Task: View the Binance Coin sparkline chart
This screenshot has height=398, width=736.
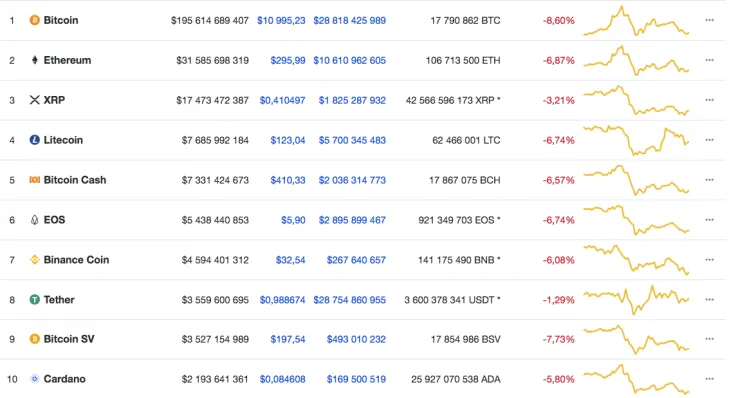Action: pyautogui.click(x=636, y=259)
